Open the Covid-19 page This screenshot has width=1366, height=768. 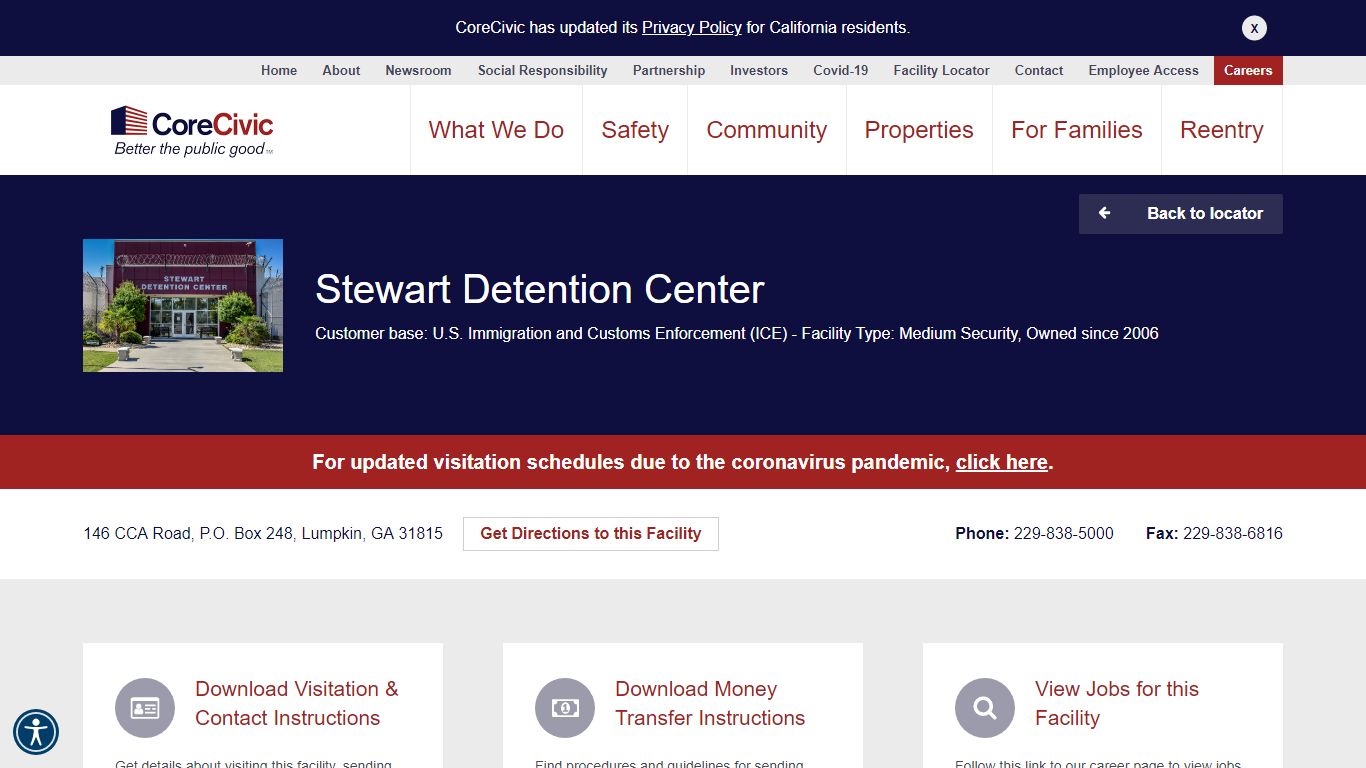tap(841, 70)
